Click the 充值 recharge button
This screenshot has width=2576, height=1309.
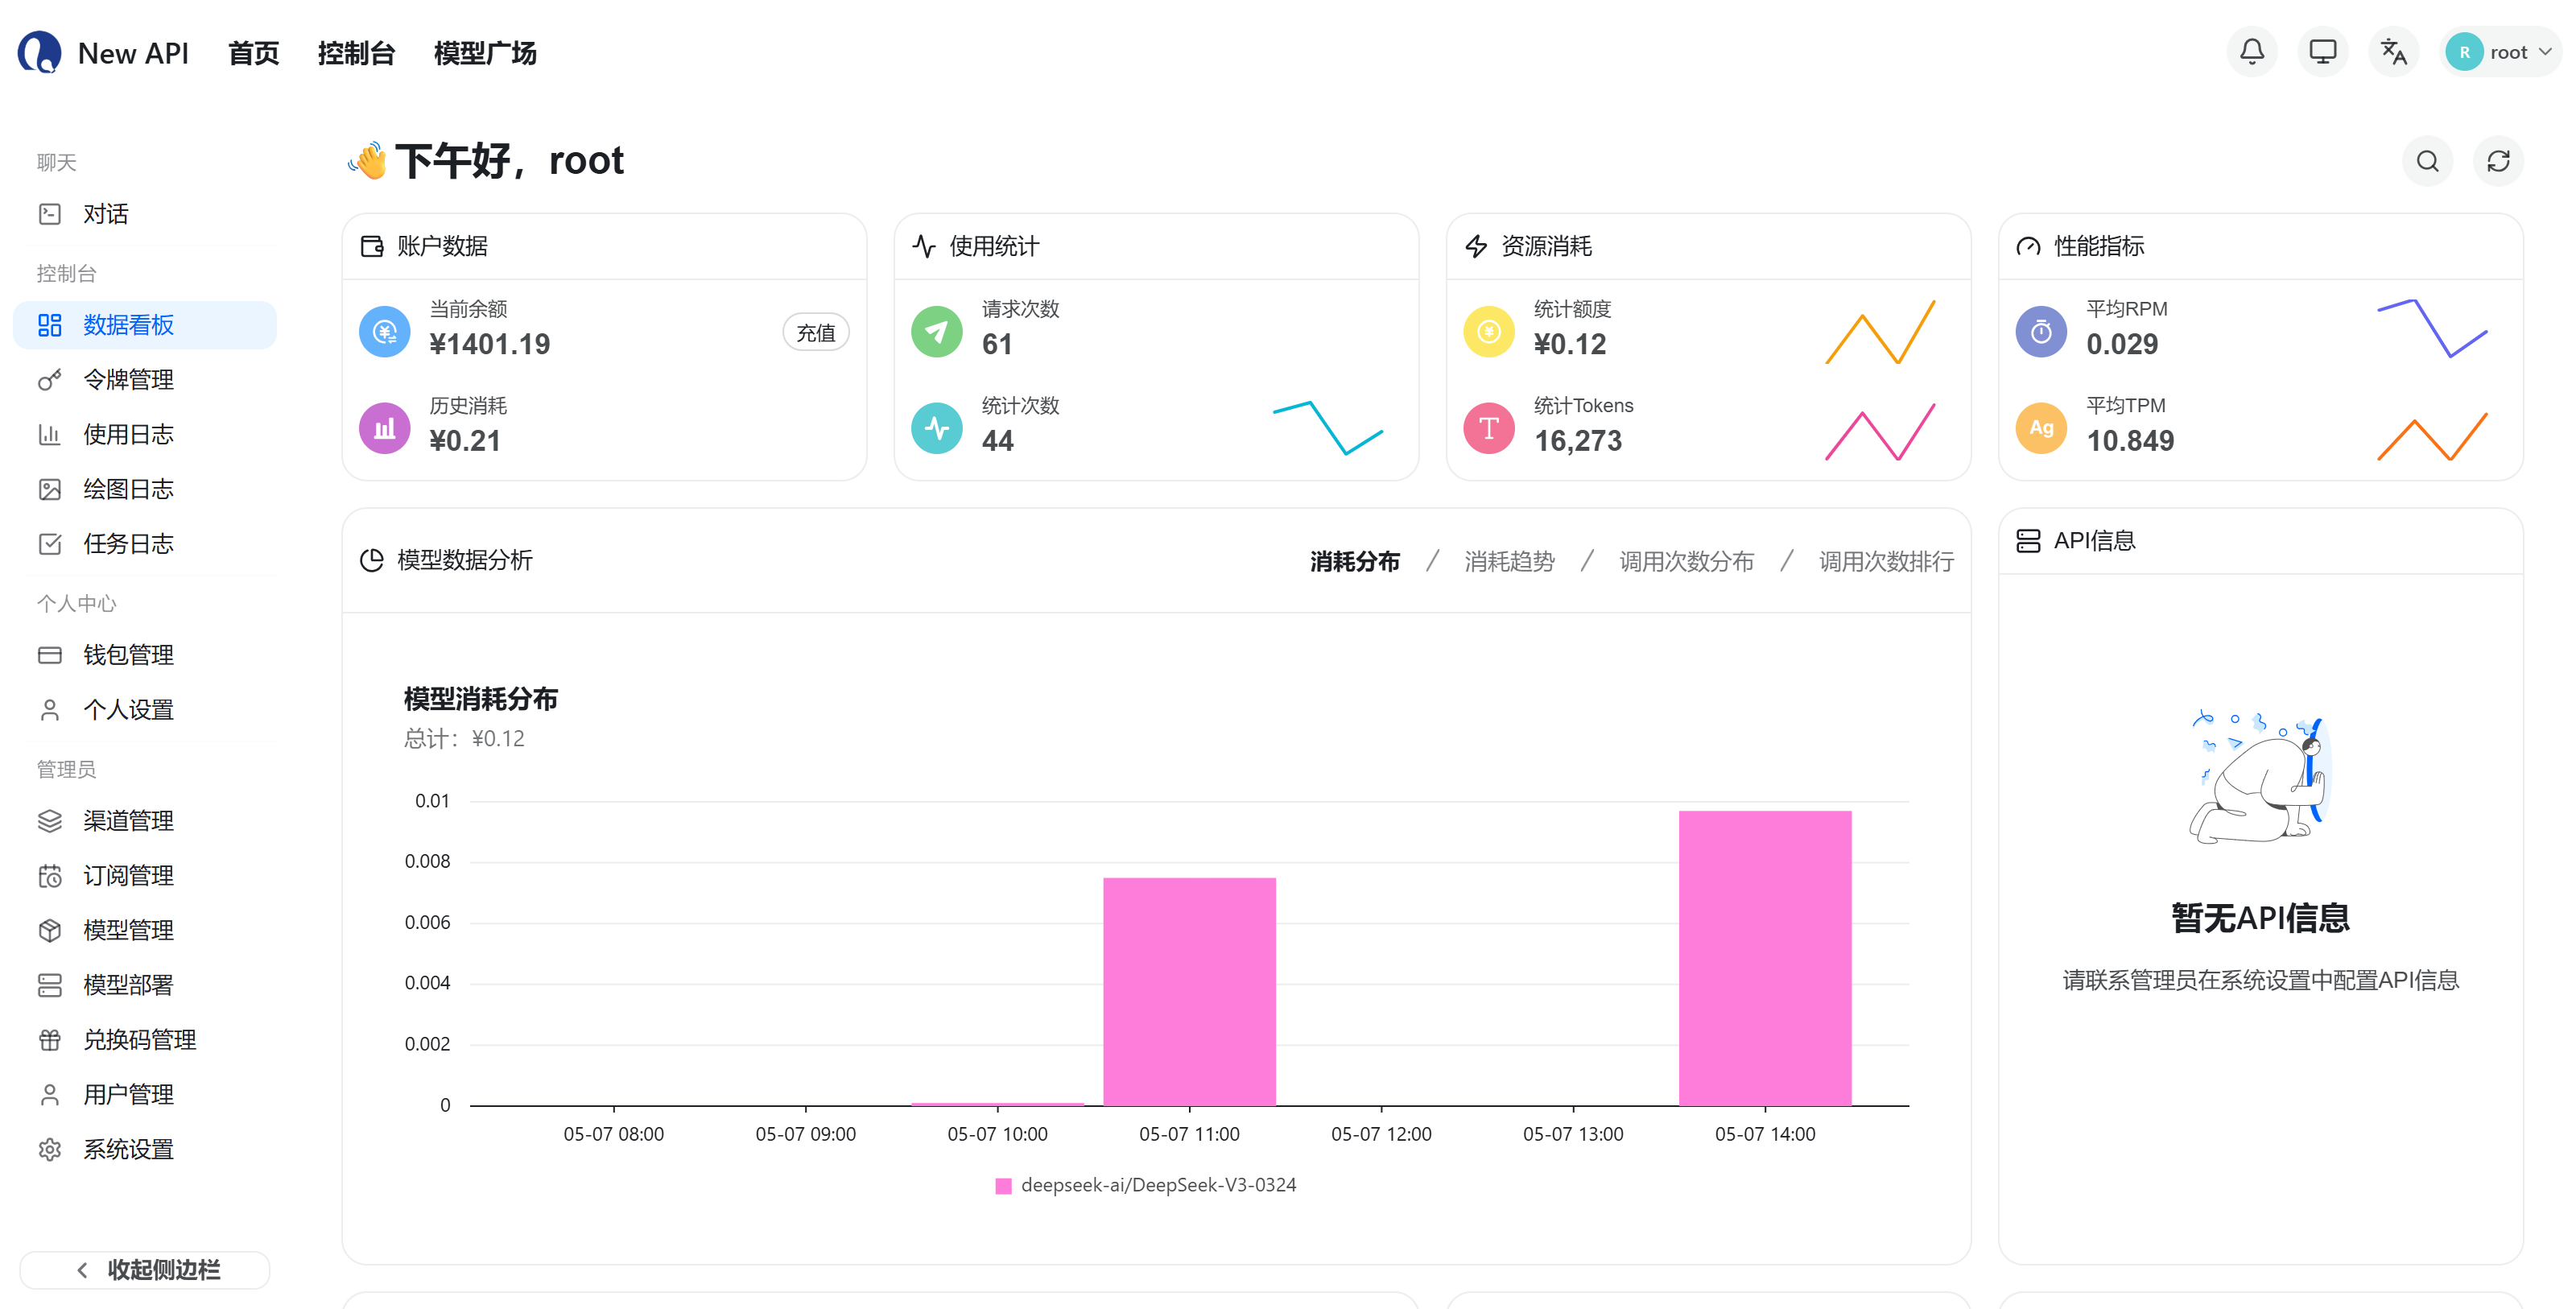click(815, 333)
